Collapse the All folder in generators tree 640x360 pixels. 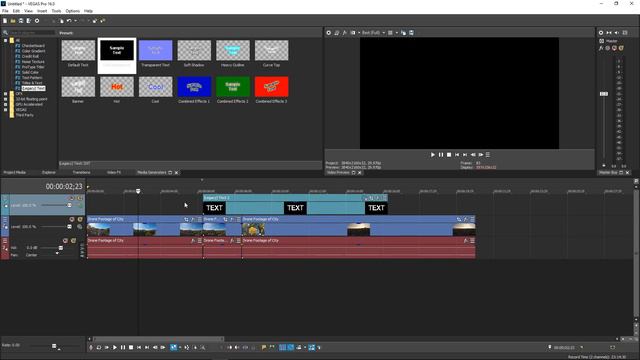pyautogui.click(x=6, y=40)
